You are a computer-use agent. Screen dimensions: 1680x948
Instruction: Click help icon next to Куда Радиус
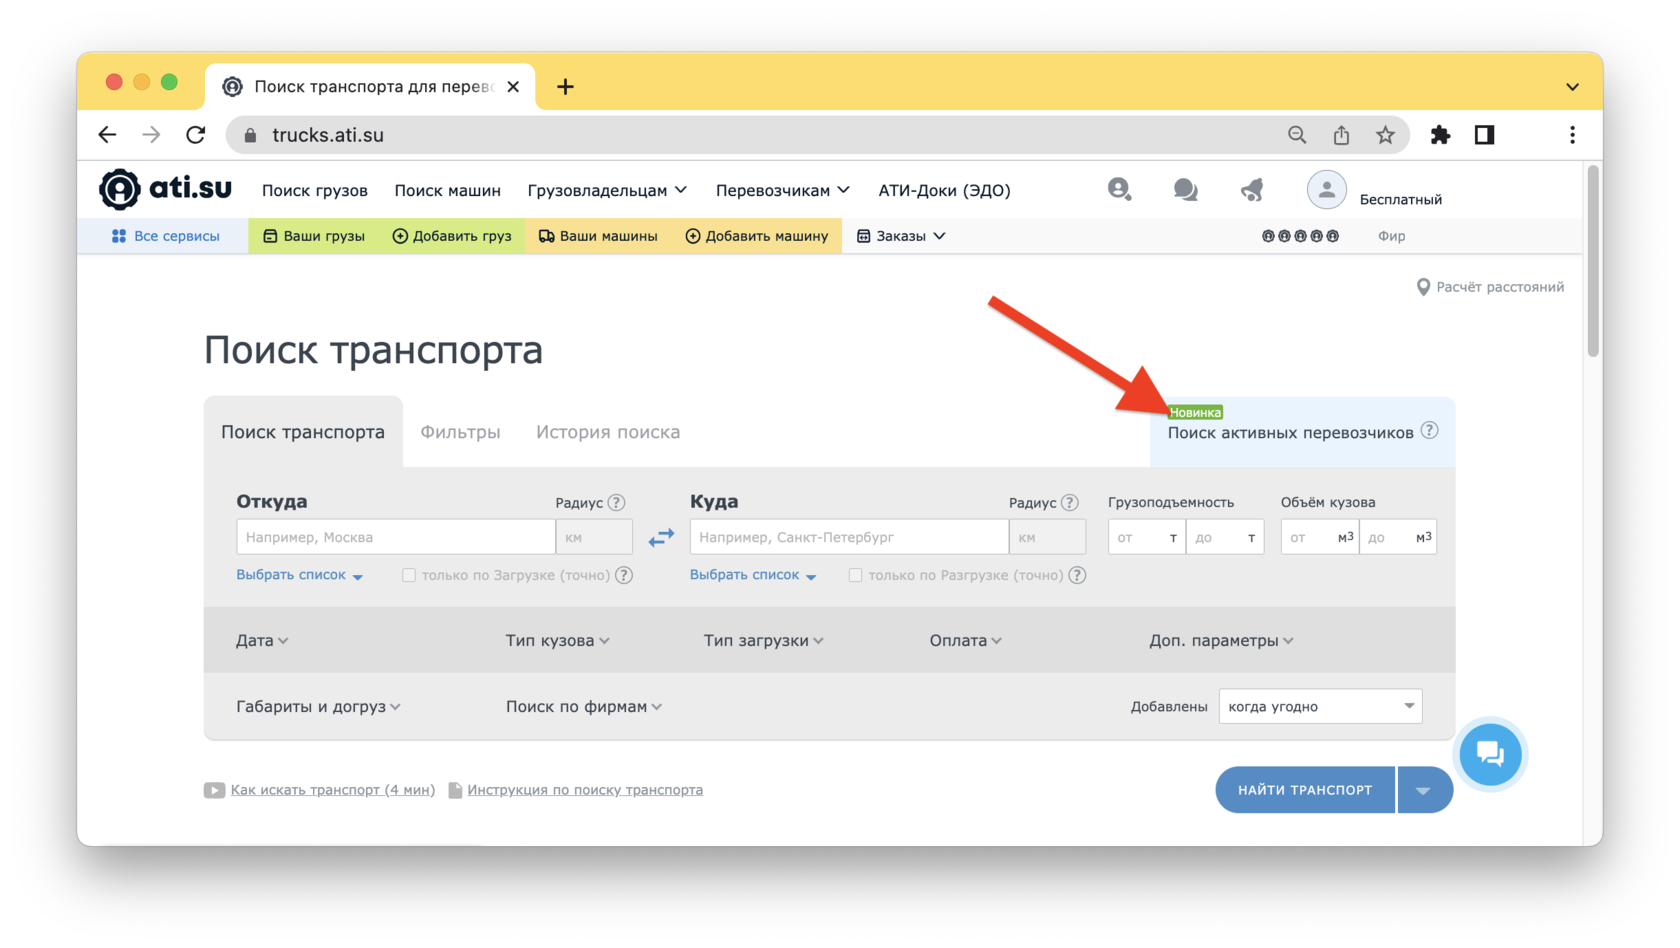point(1070,502)
